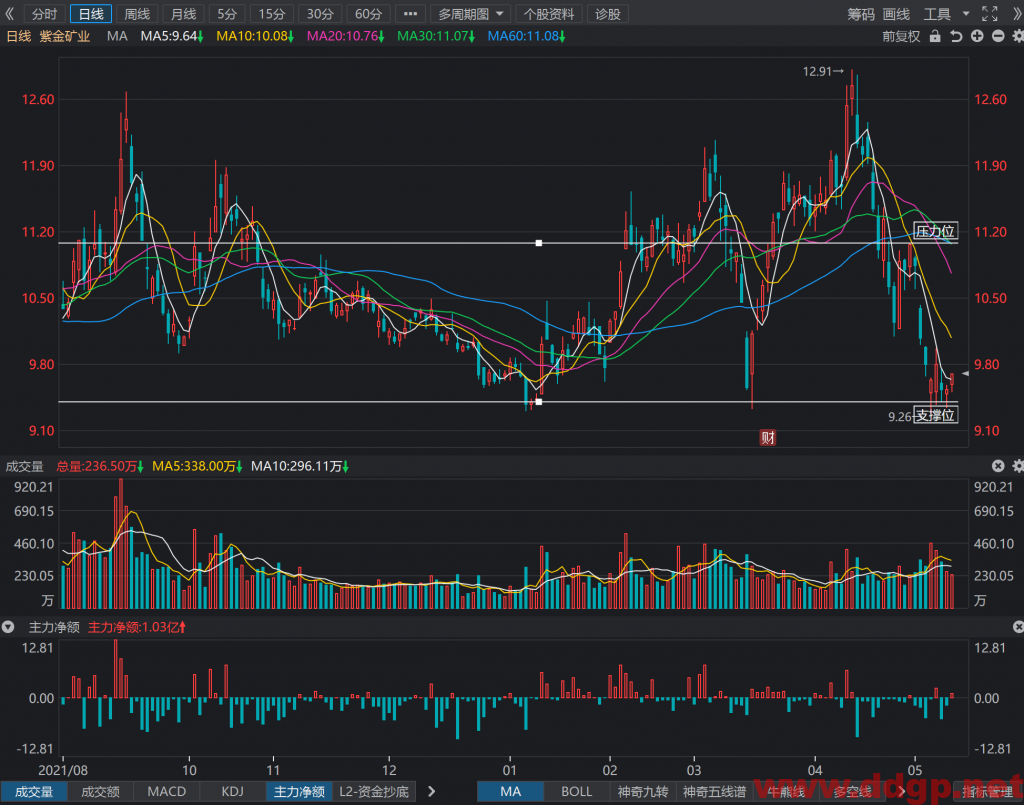This screenshot has height=805, width=1024.
Task: Select 月线 monthly chart
Action: [x=184, y=14]
